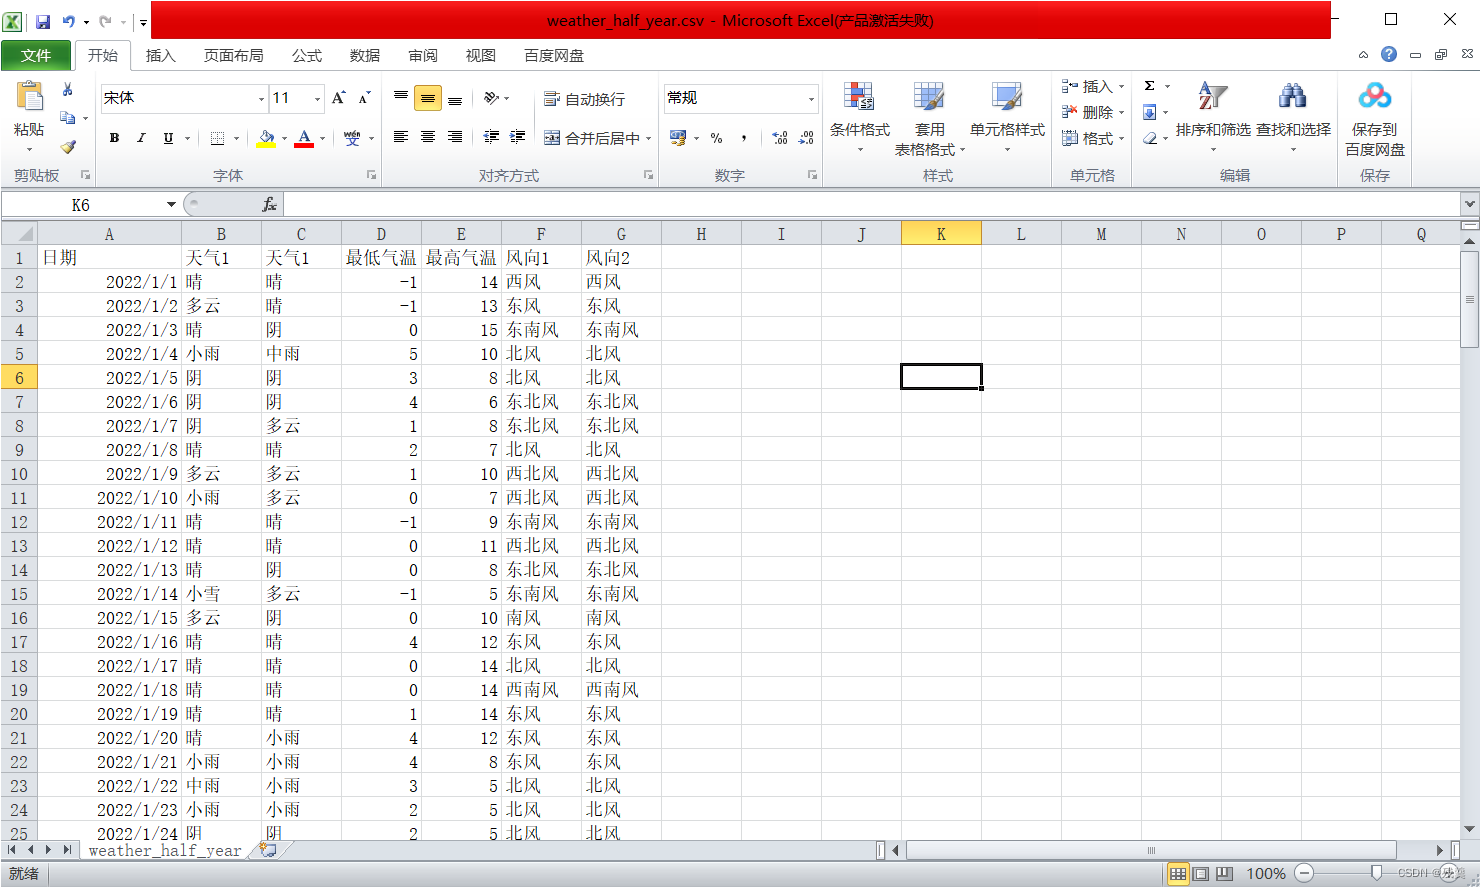The width and height of the screenshot is (1481, 888).
Task: Switch to Normal view in status bar
Action: [1178, 874]
